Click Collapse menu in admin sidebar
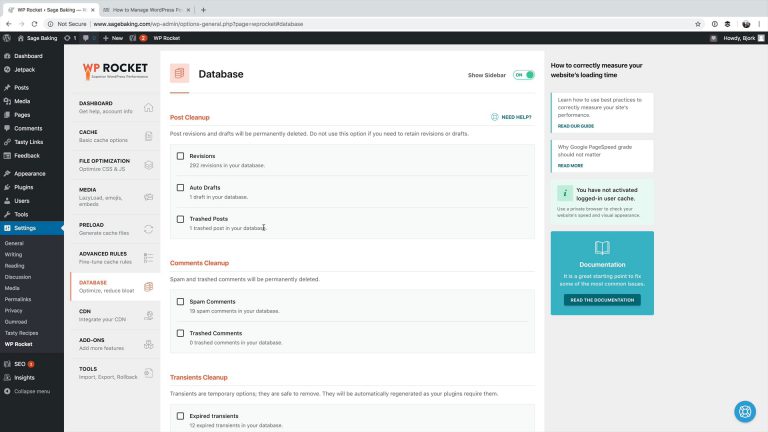Screen dimensions: 768x432 32,391
